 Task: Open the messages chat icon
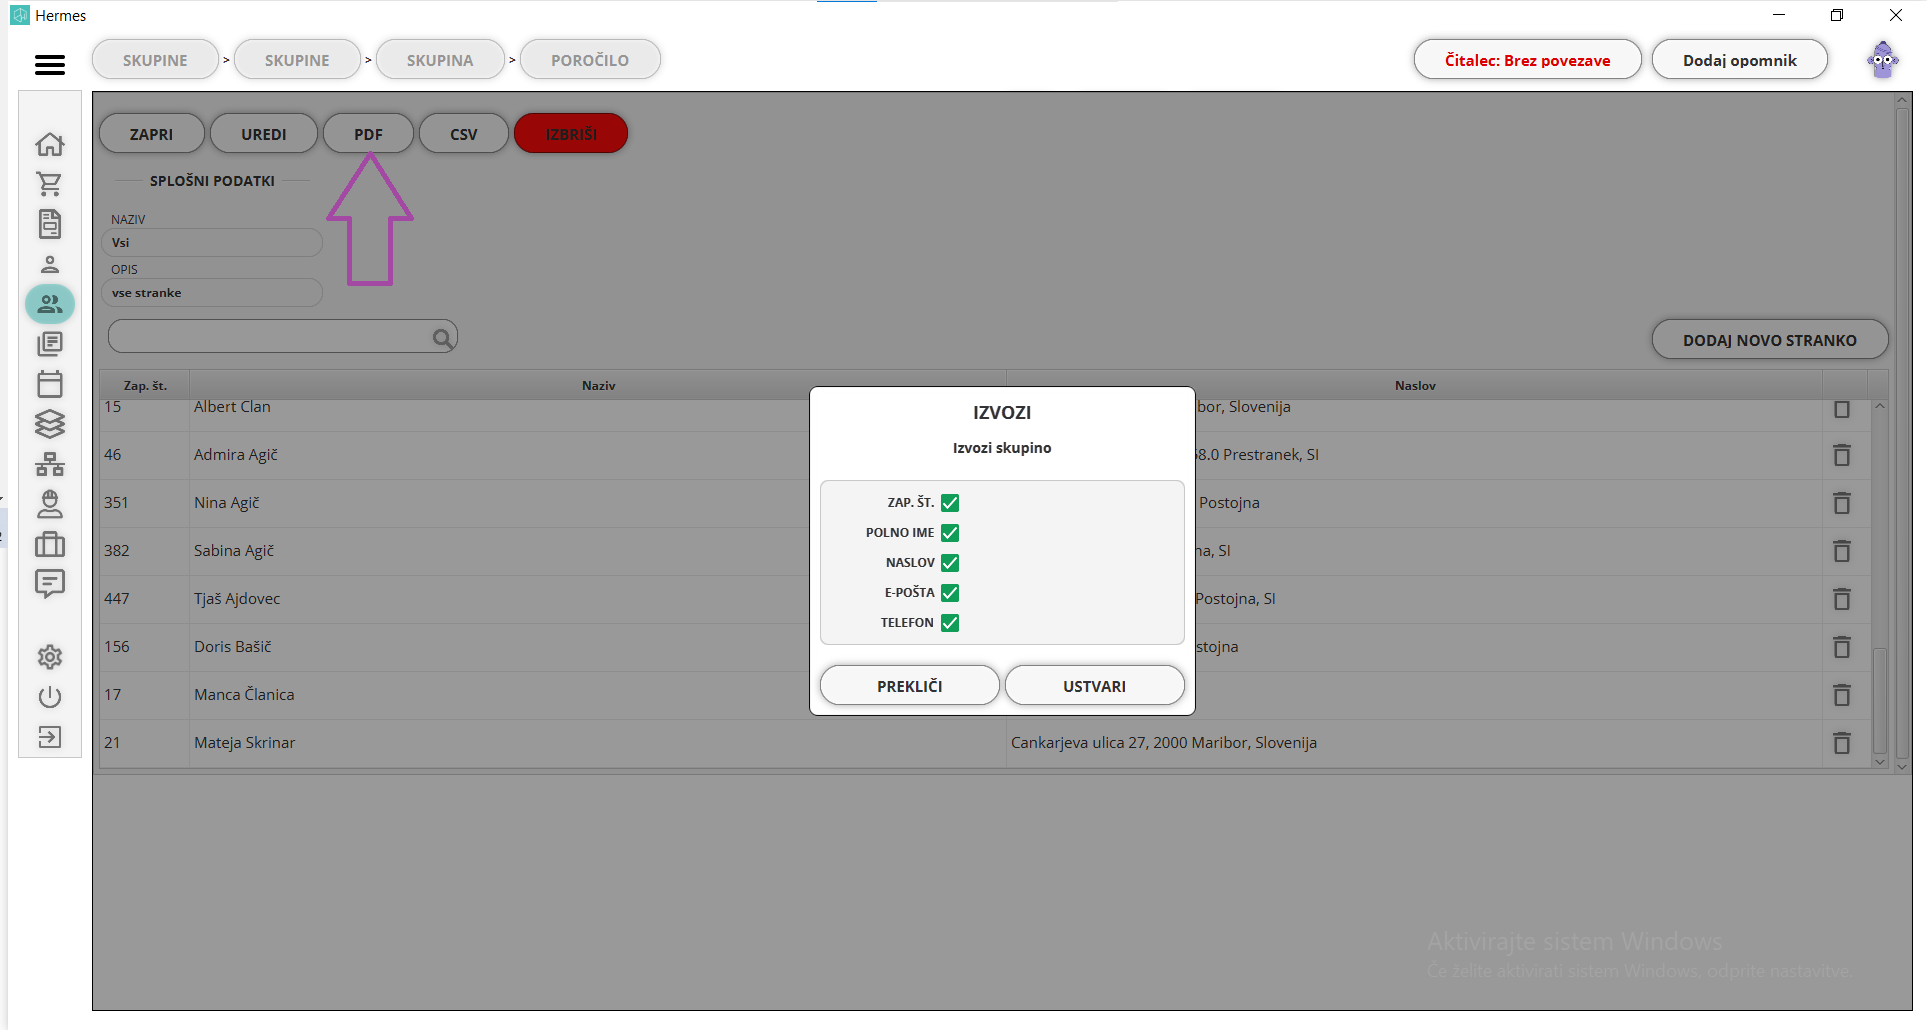50,583
